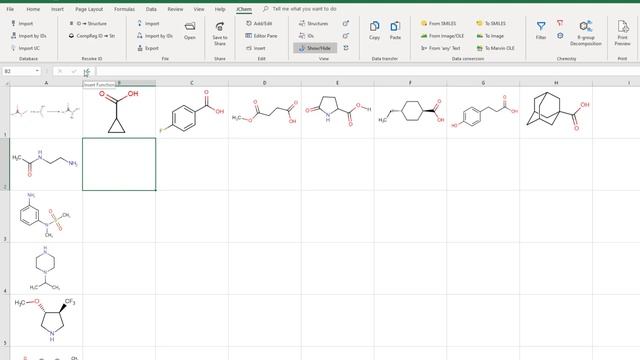Image resolution: width=640 pixels, height=360 pixels.
Task: Select the pyrrolidinone acid structure in E1
Action: [x=338, y=110]
